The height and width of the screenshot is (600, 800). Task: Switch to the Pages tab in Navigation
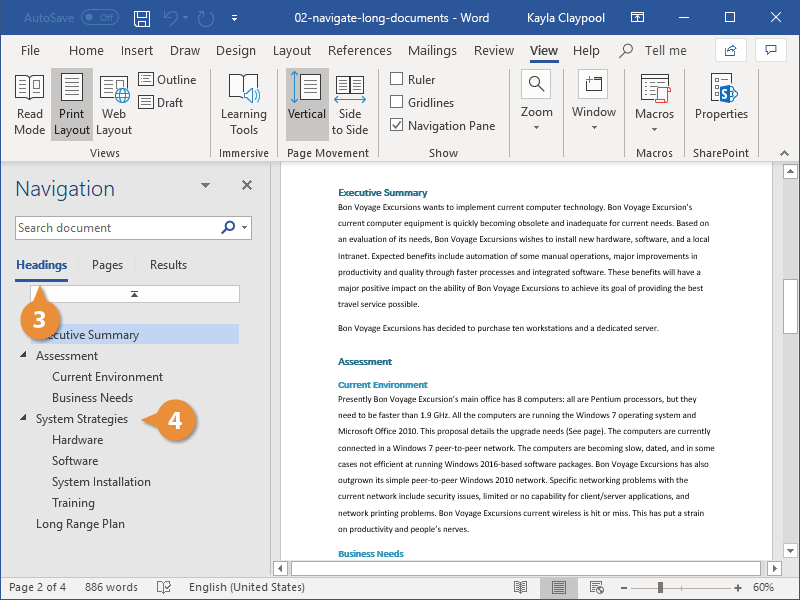pyautogui.click(x=107, y=264)
